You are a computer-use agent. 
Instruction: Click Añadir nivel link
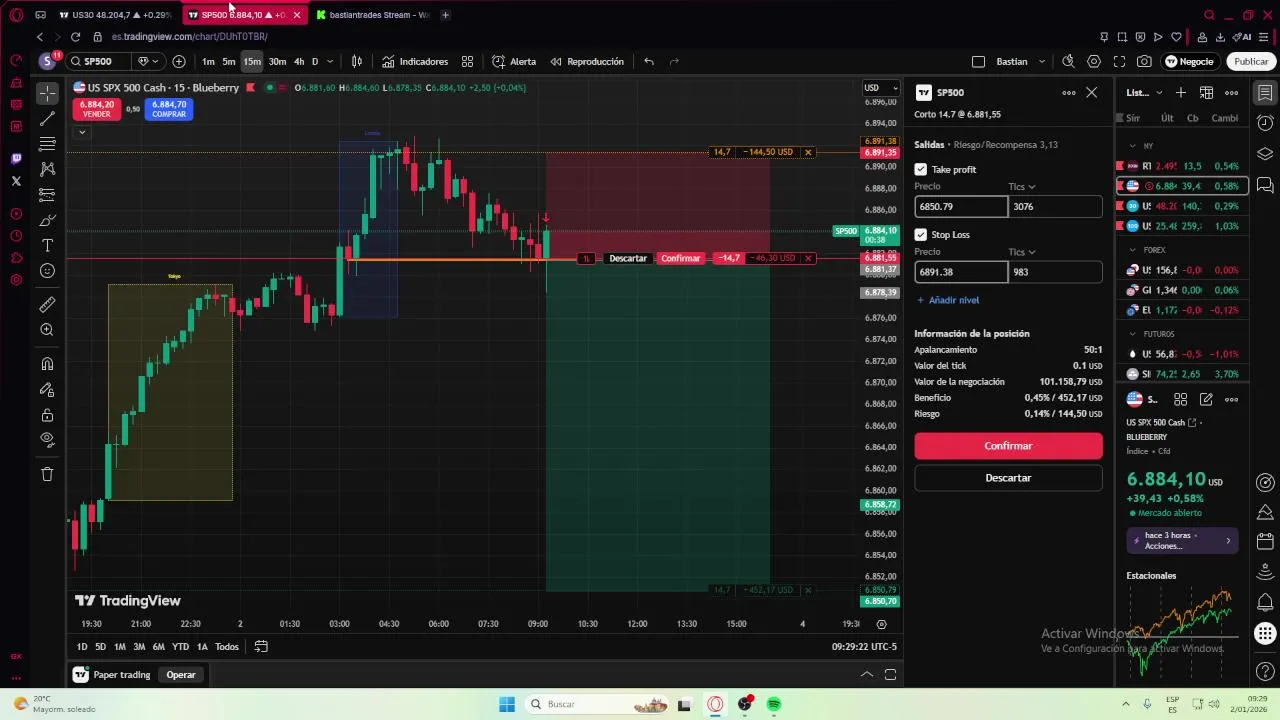[x=948, y=300]
